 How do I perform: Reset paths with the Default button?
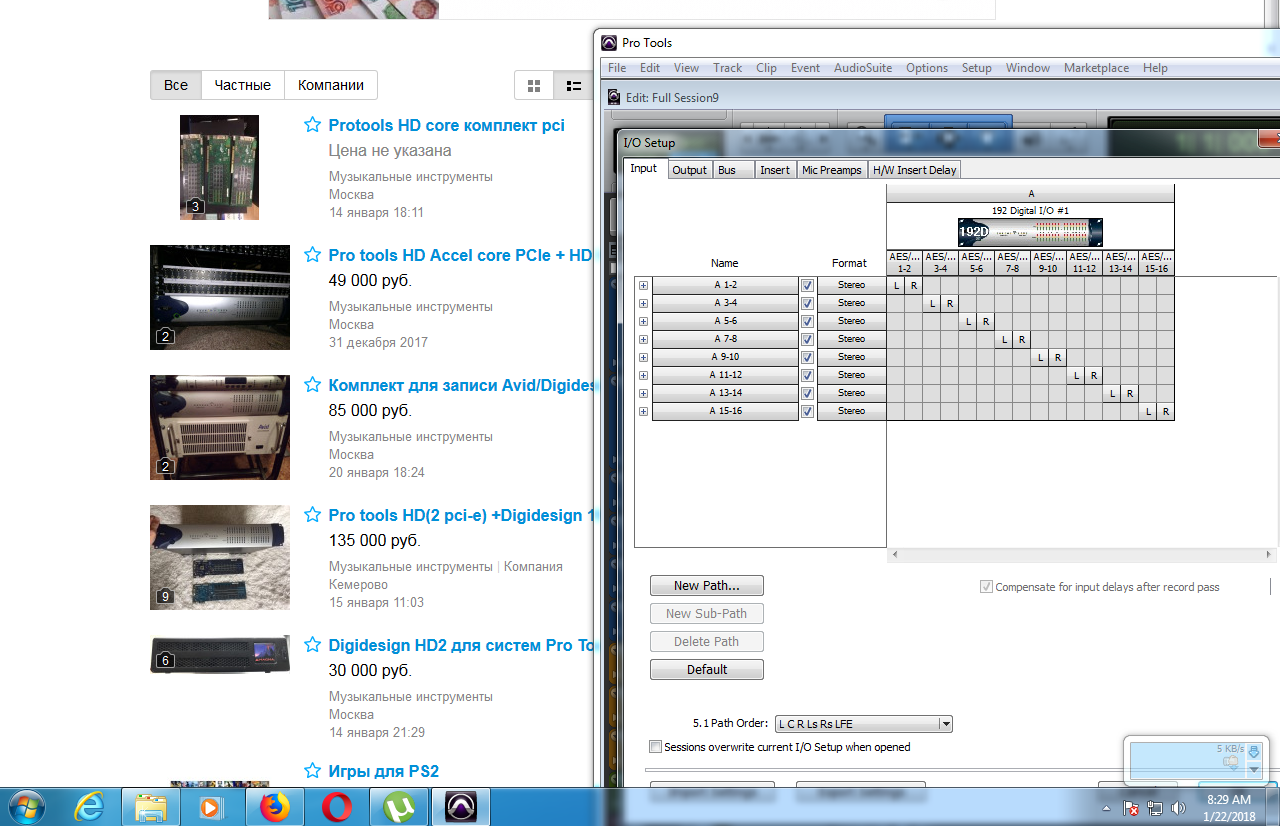click(707, 670)
